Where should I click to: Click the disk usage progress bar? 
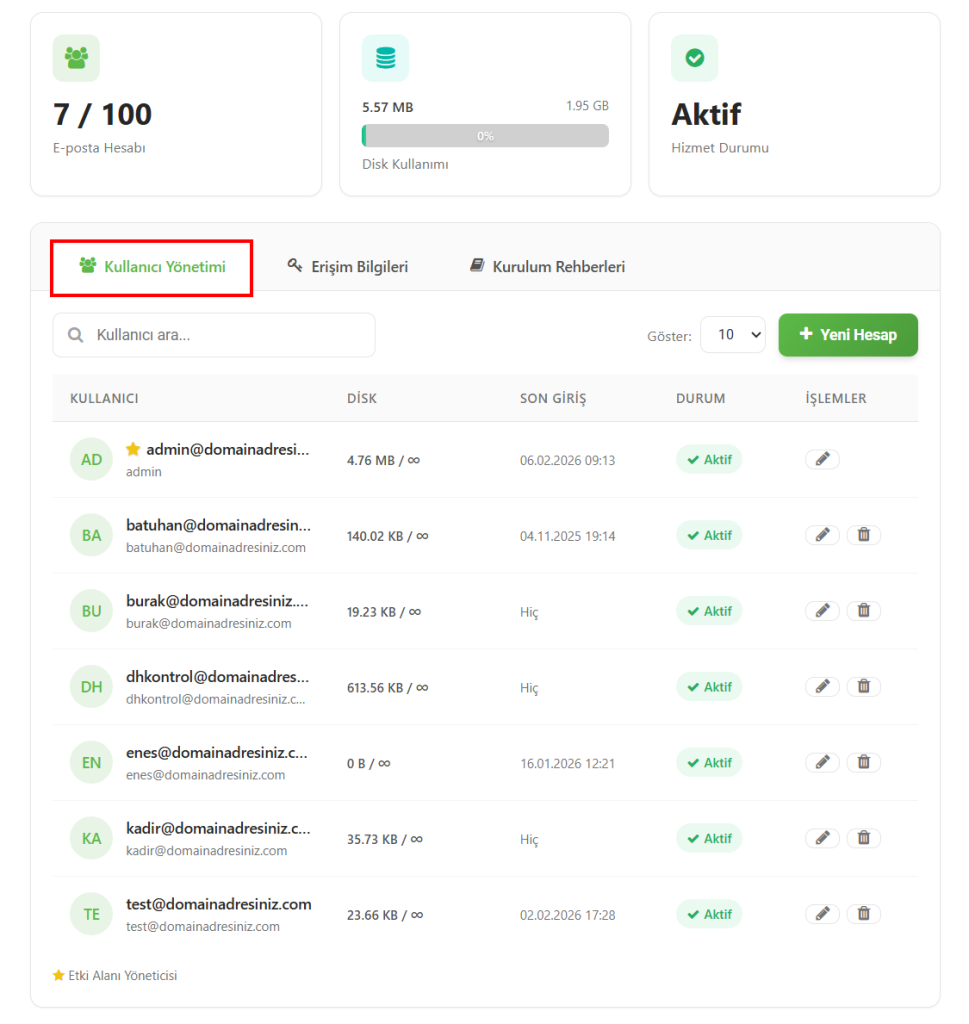[x=485, y=136]
